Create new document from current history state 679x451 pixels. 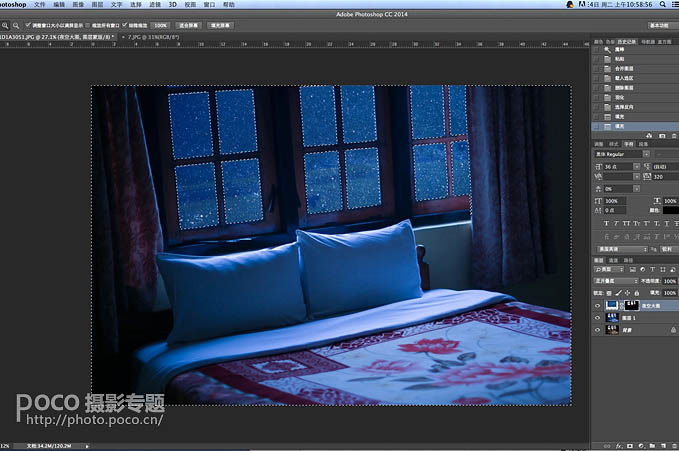(649, 136)
